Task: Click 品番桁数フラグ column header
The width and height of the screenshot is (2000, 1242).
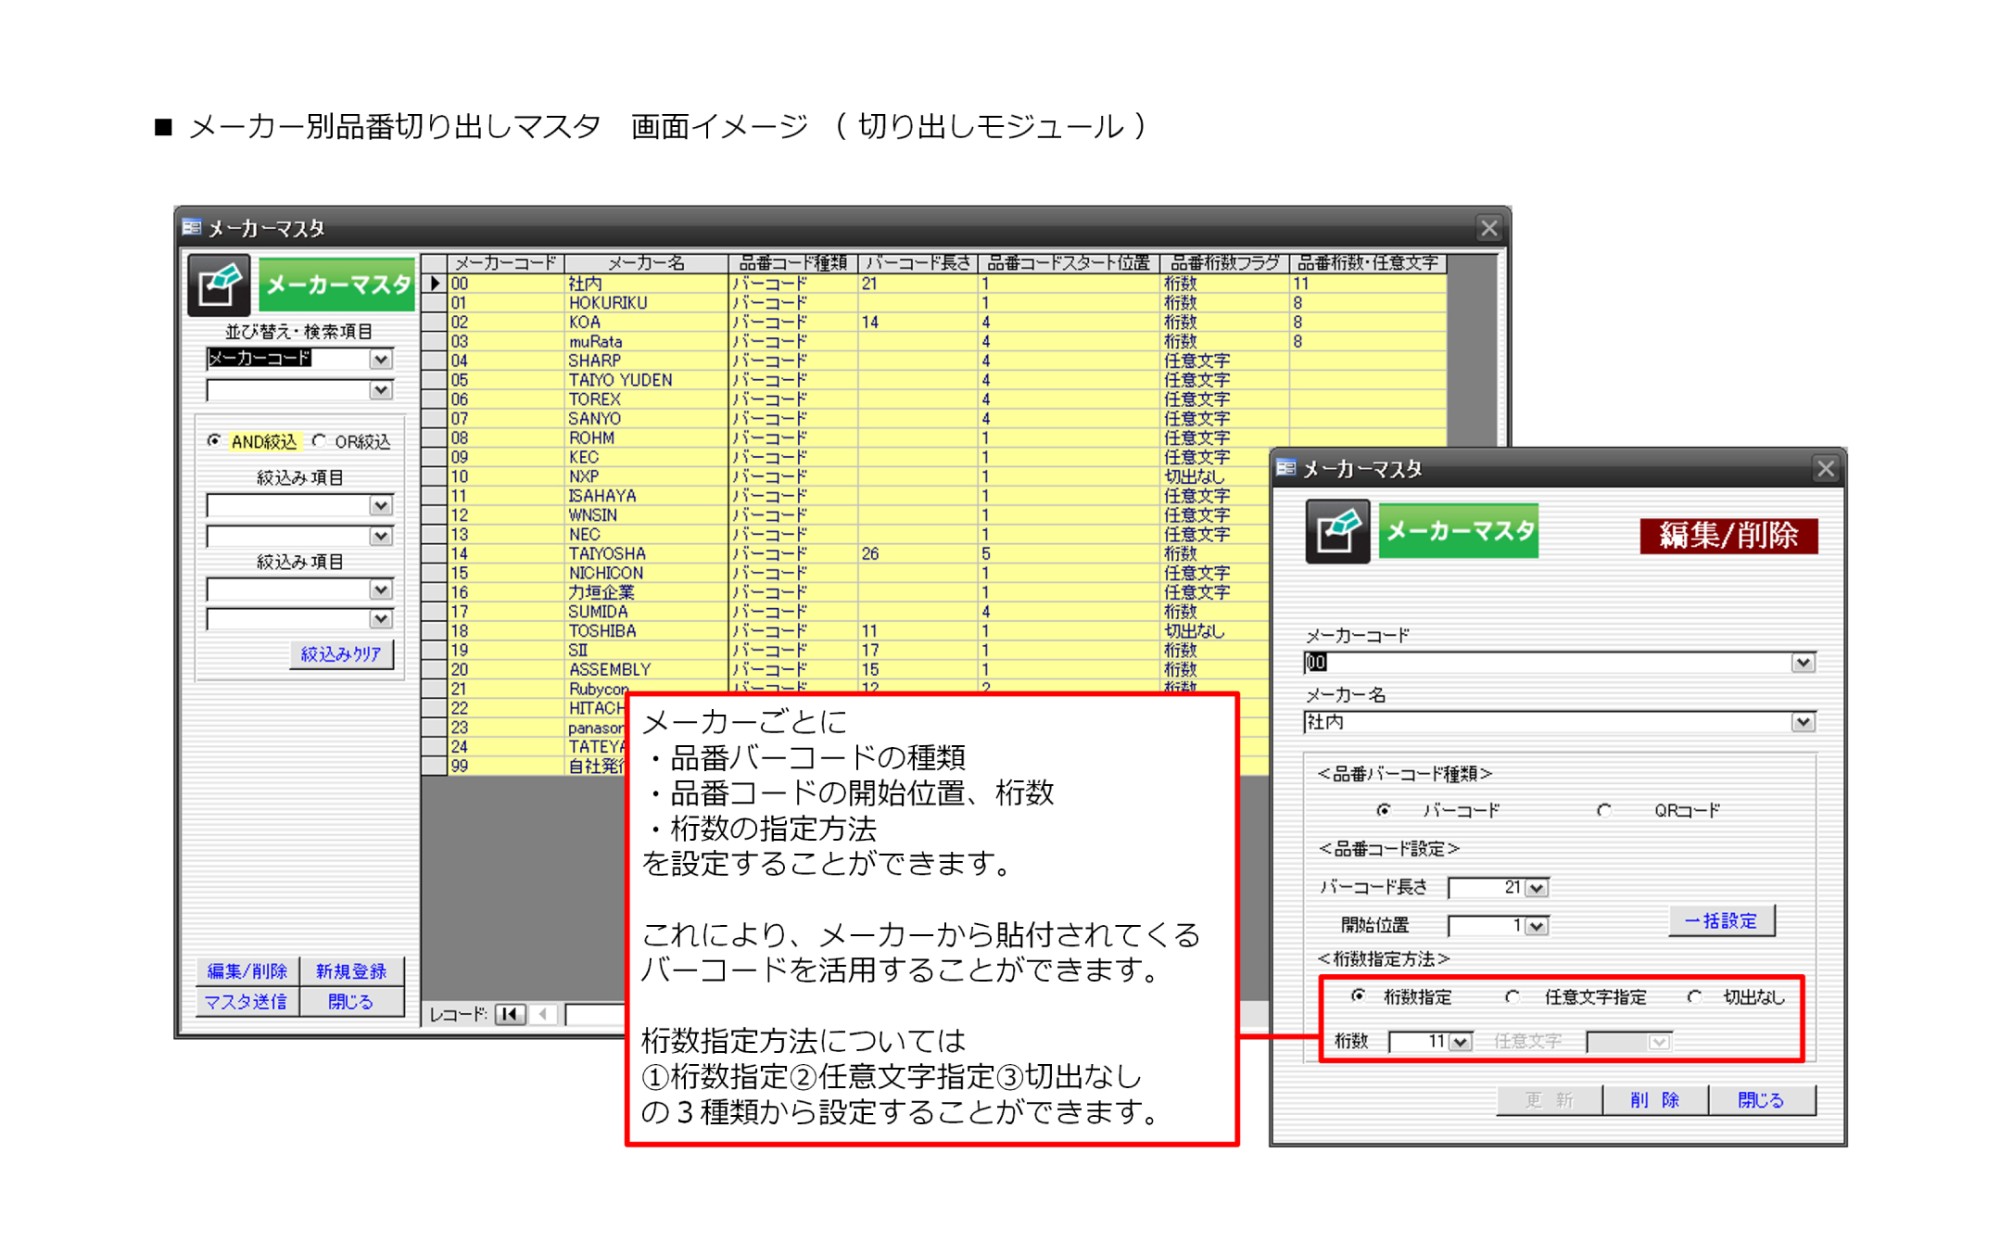Action: pos(1225,263)
